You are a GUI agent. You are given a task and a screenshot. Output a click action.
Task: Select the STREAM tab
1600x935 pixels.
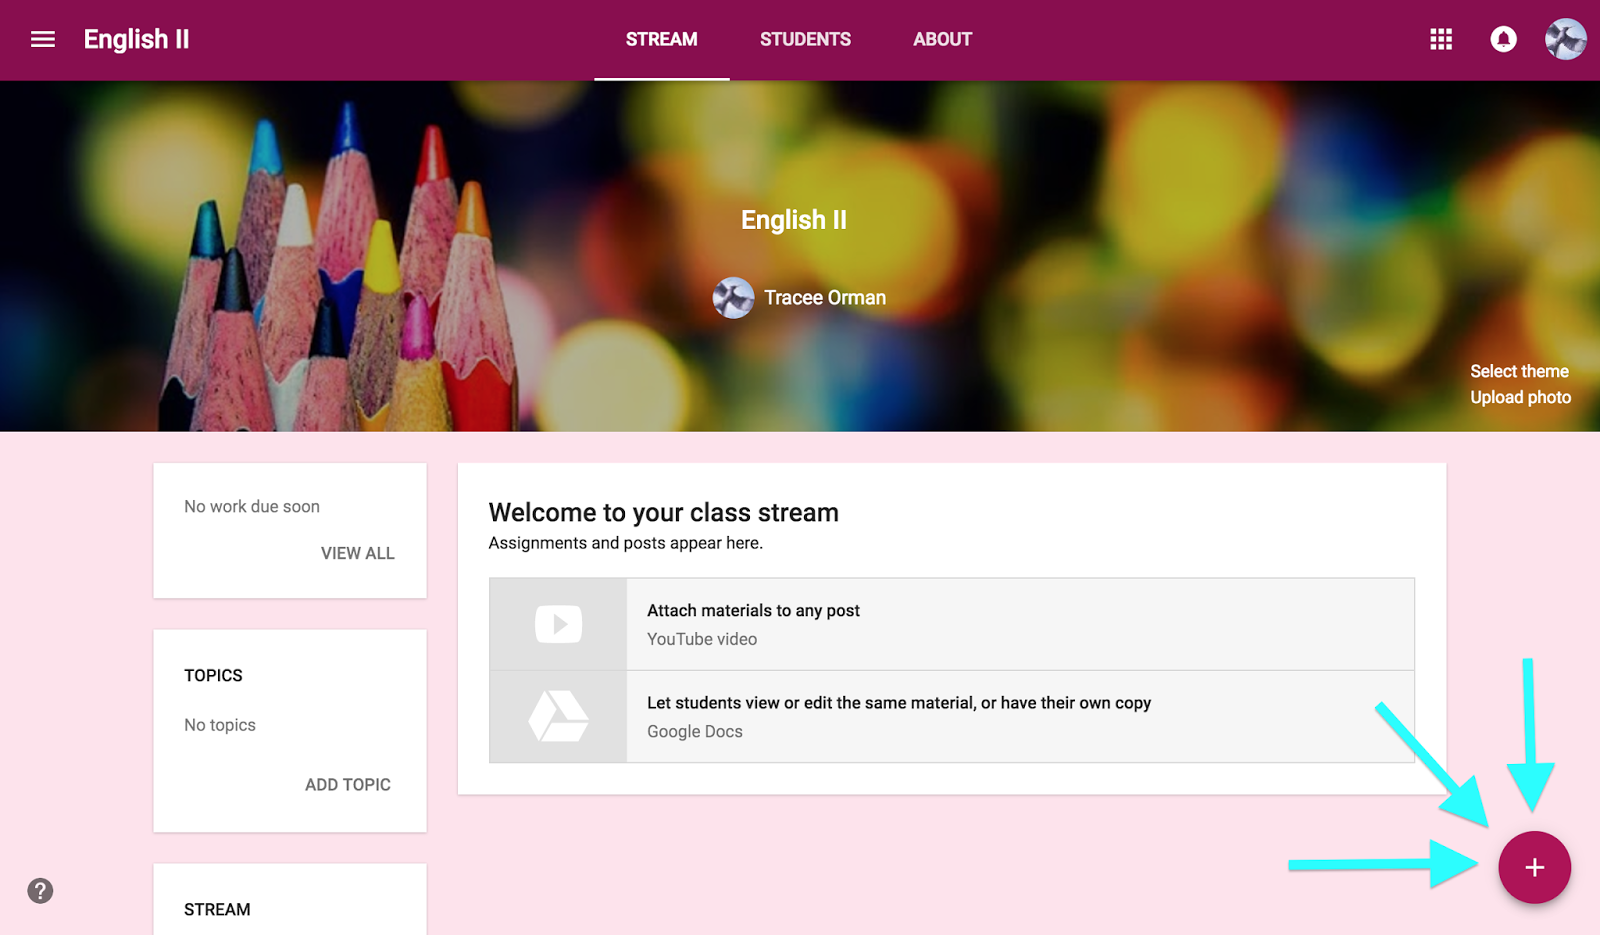[x=661, y=39]
